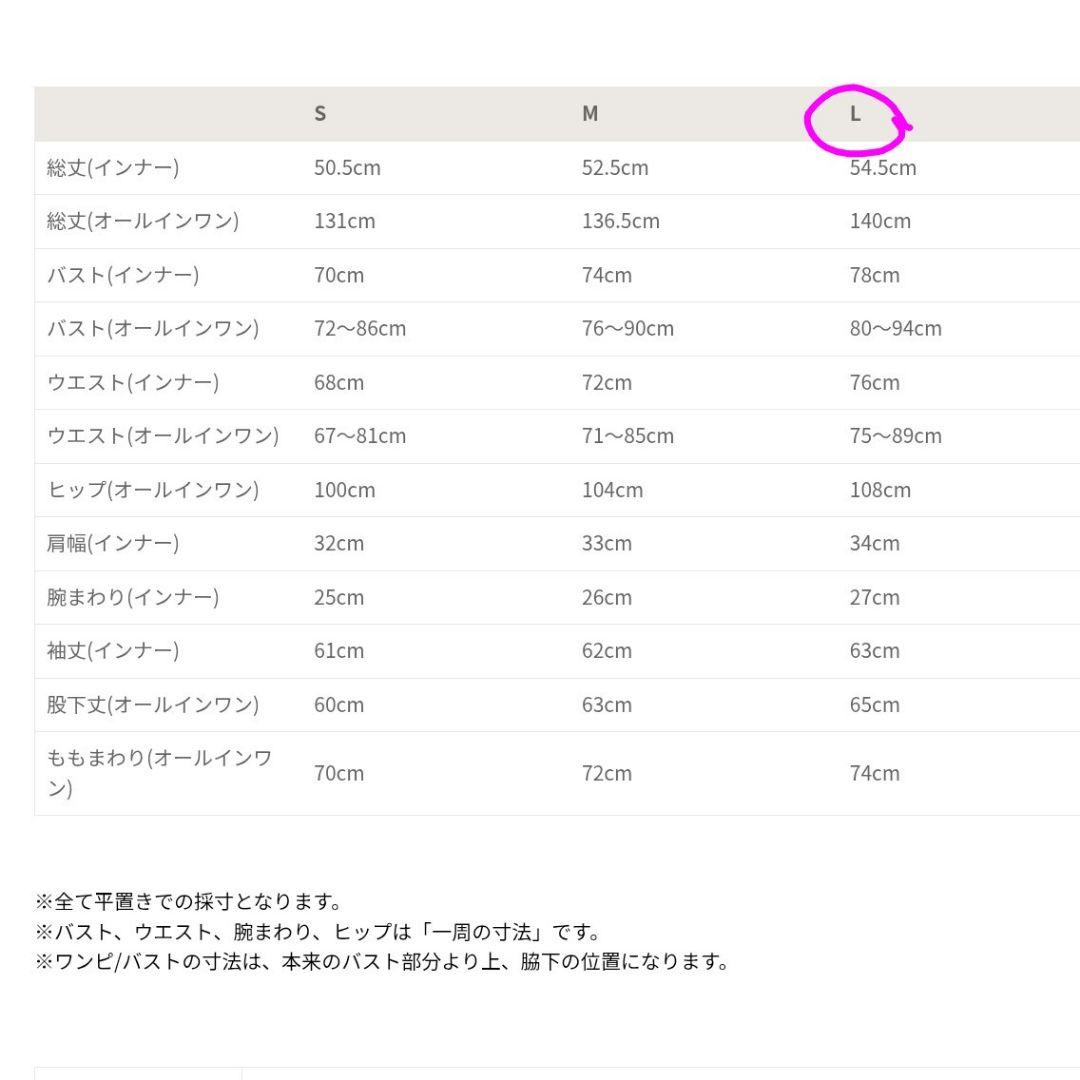
Task: Click the バスト(インナー) row label
Action: [123, 275]
